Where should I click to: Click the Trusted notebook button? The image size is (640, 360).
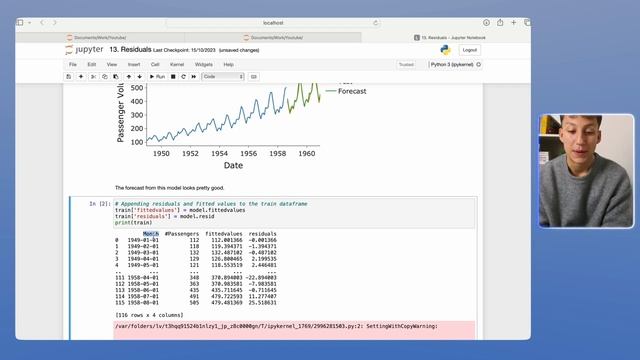tap(406, 64)
